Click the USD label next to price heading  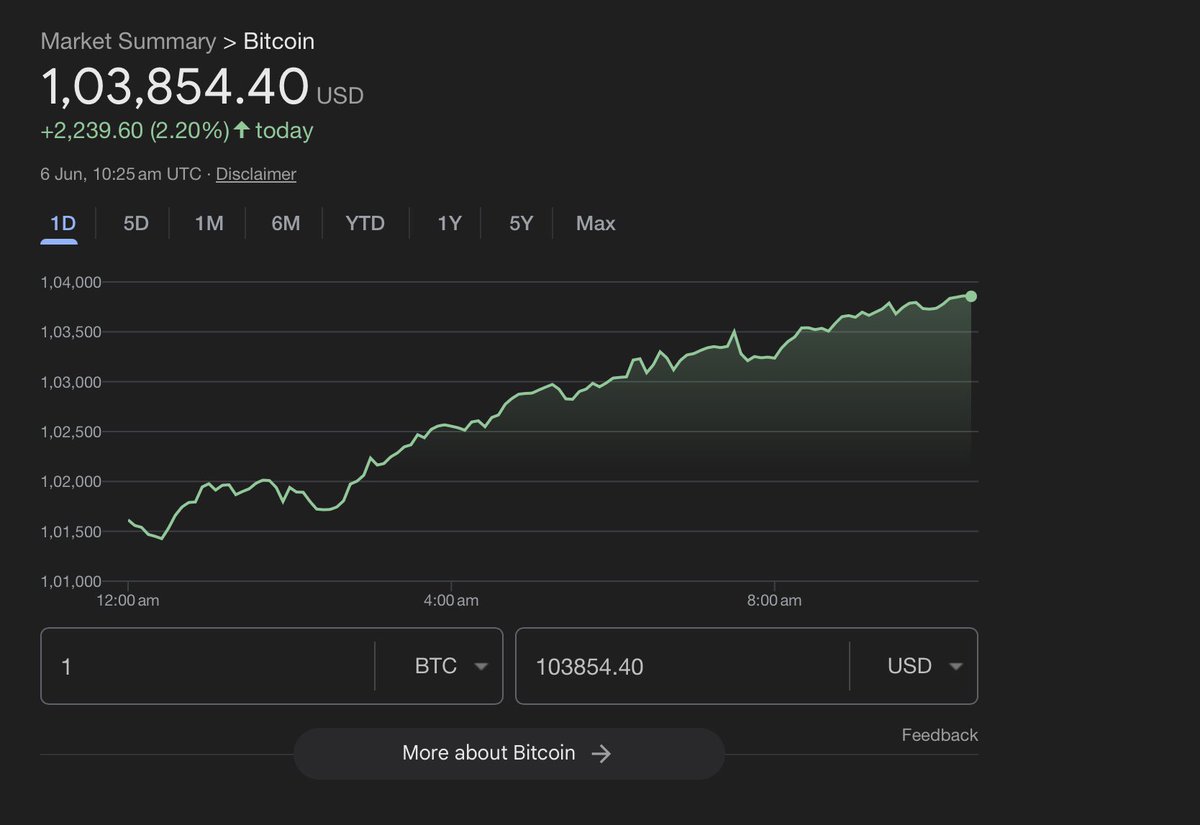coord(340,97)
